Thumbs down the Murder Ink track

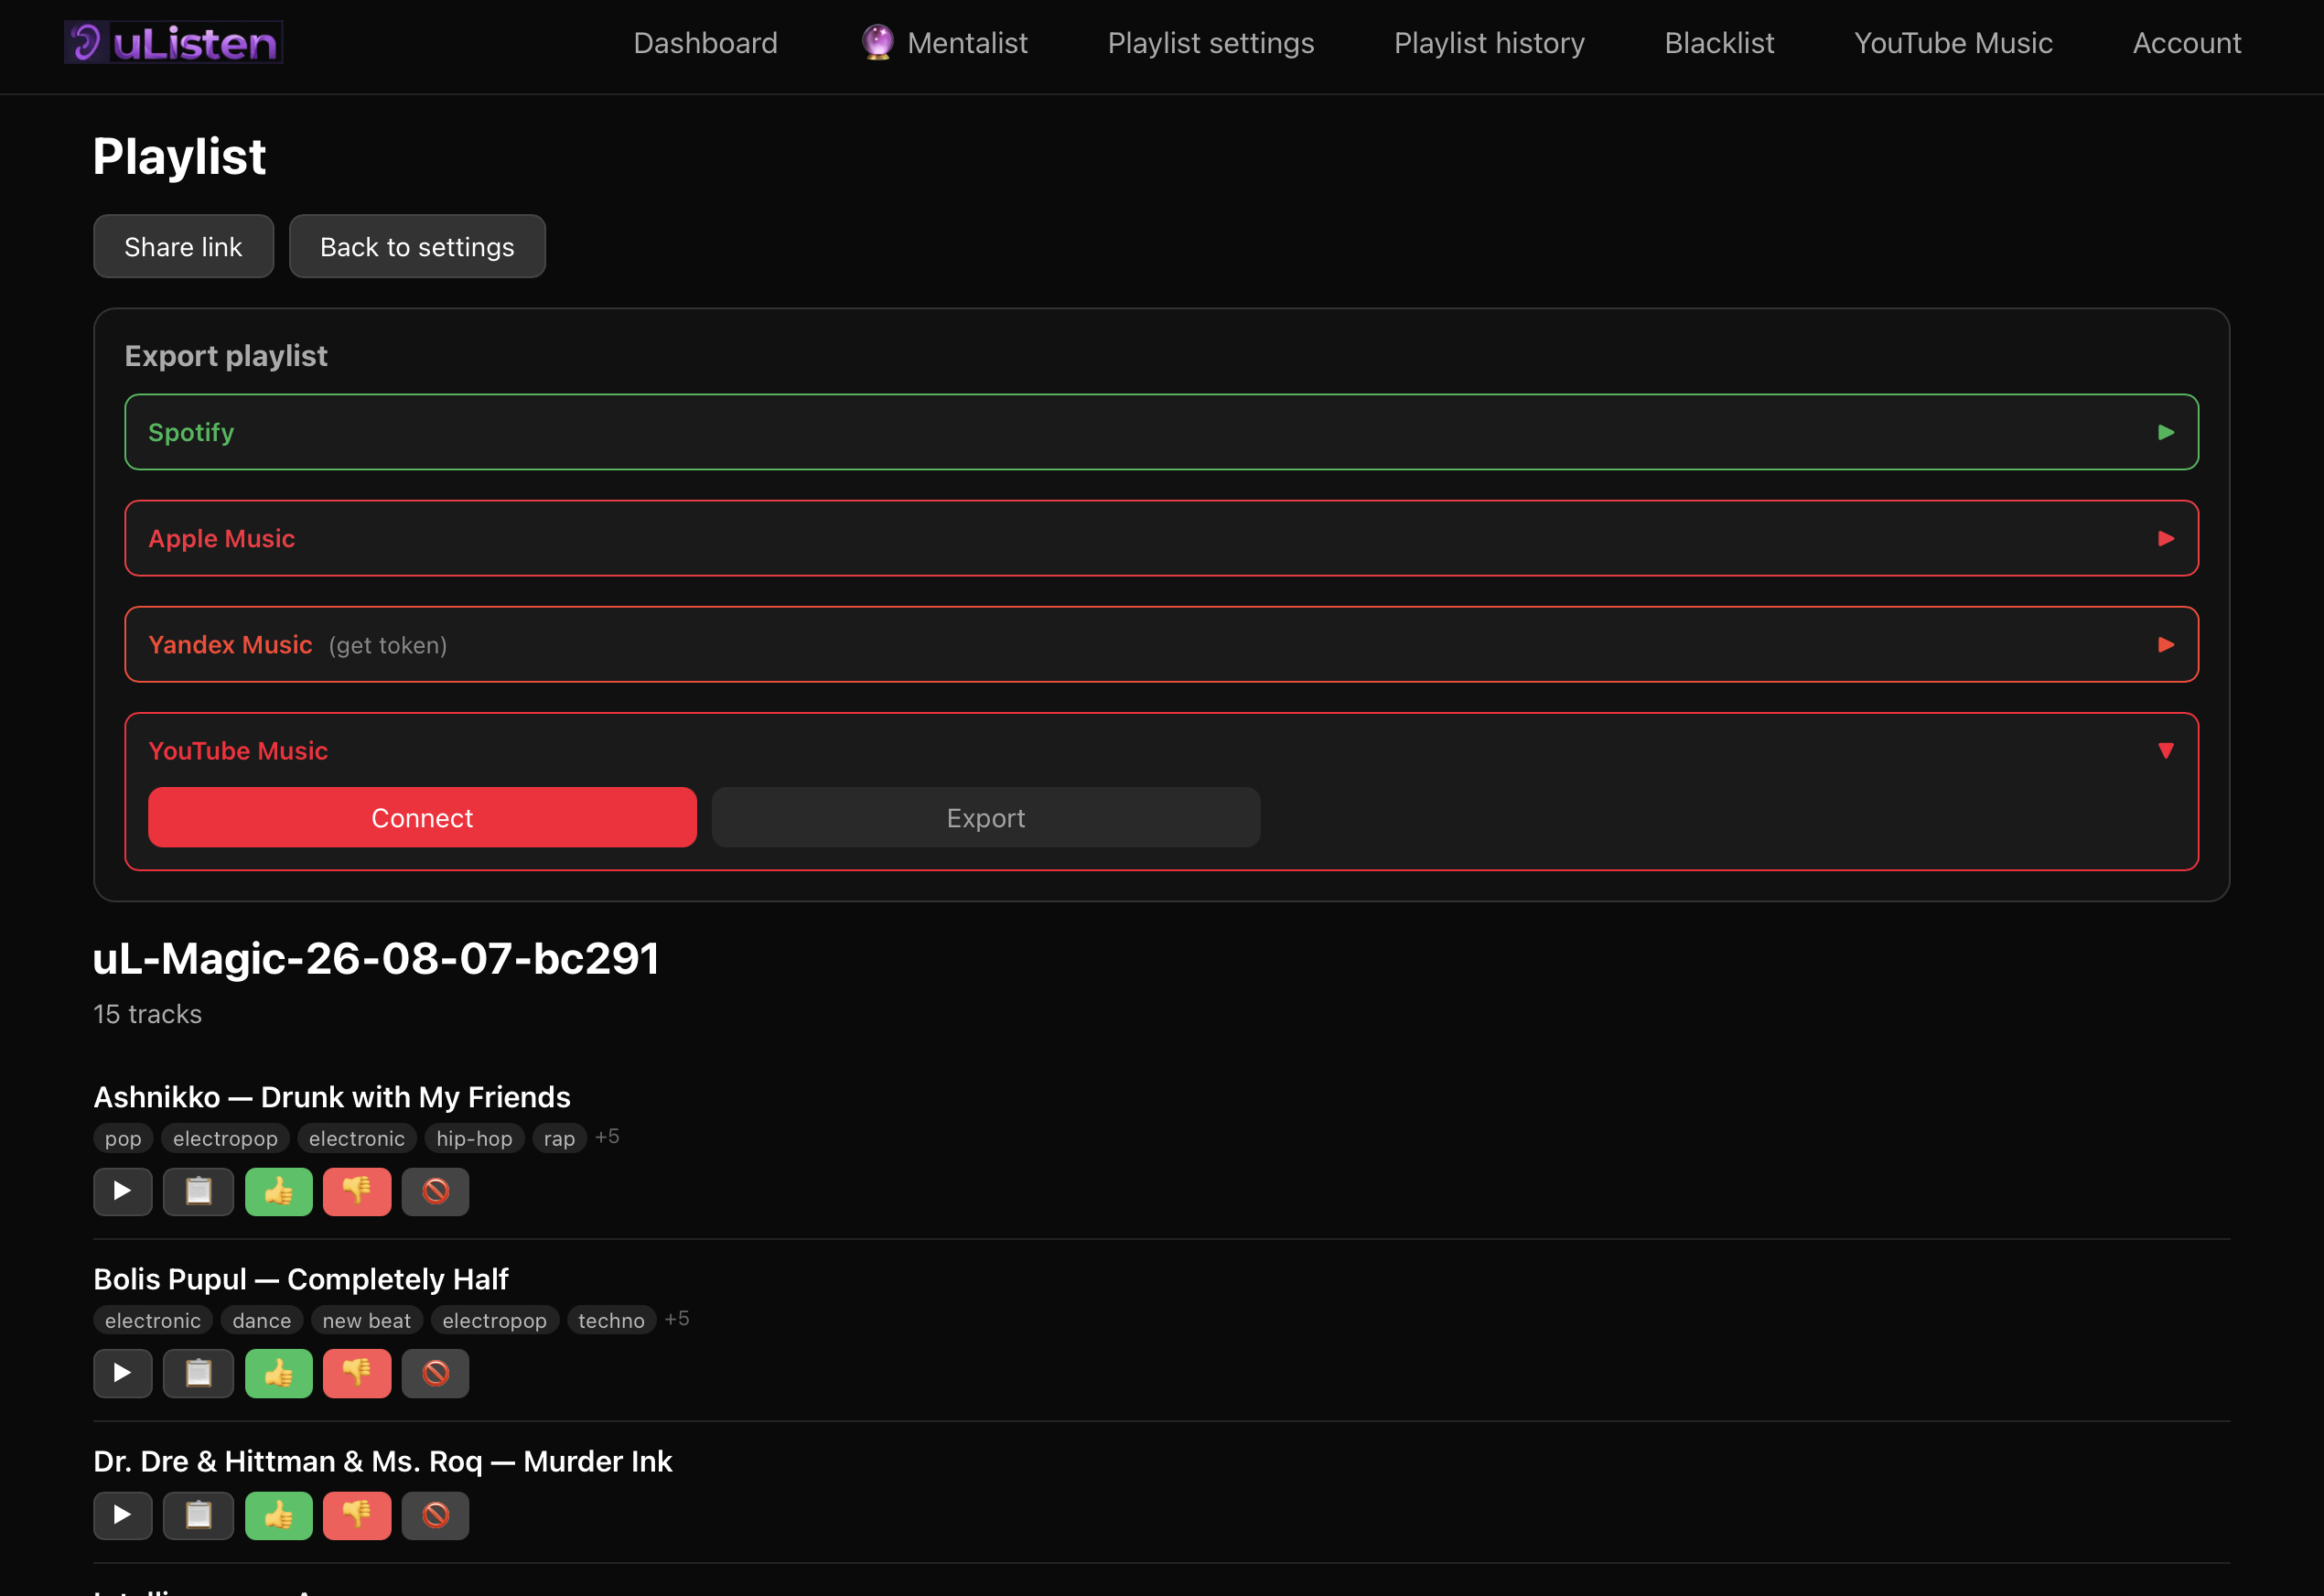click(x=357, y=1515)
